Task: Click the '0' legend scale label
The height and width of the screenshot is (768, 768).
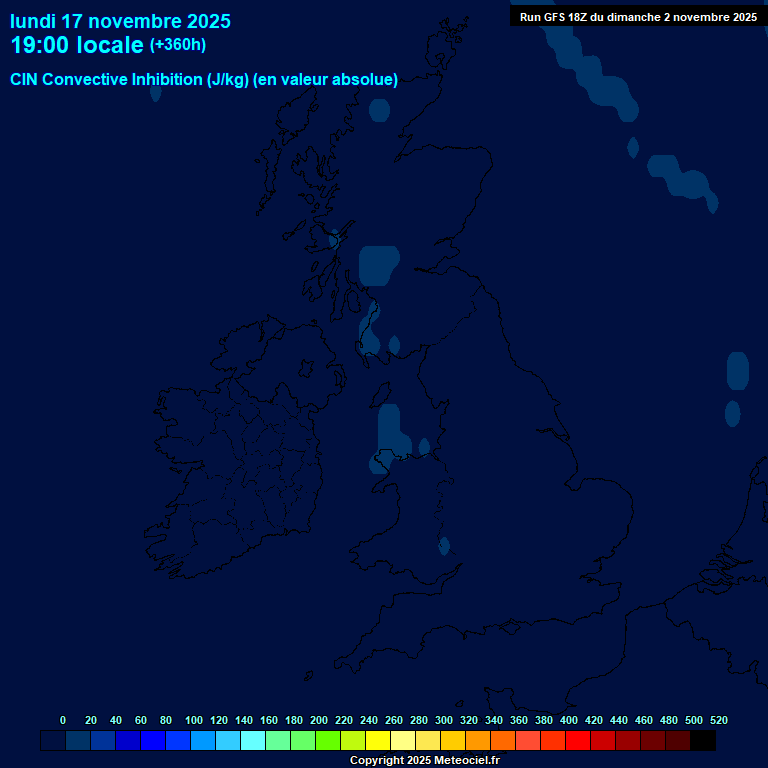Action: click(x=63, y=720)
